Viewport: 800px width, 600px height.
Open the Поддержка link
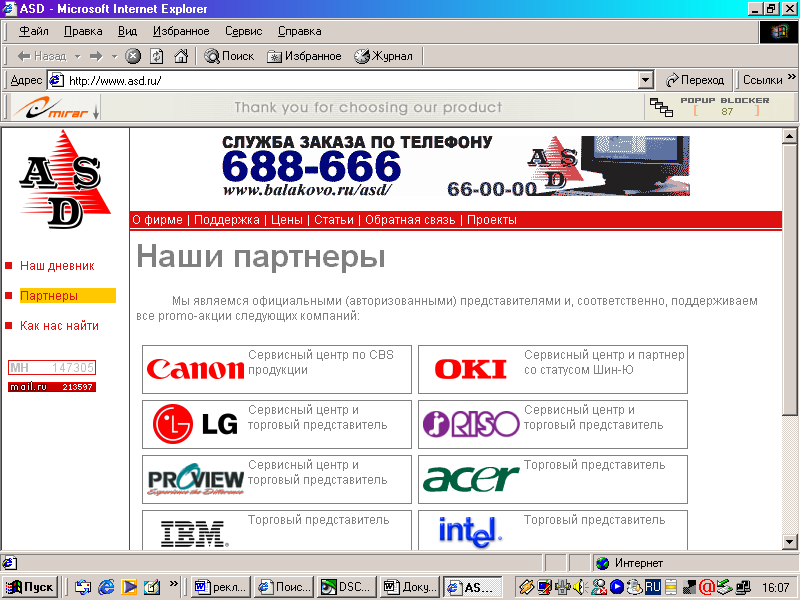point(227,220)
